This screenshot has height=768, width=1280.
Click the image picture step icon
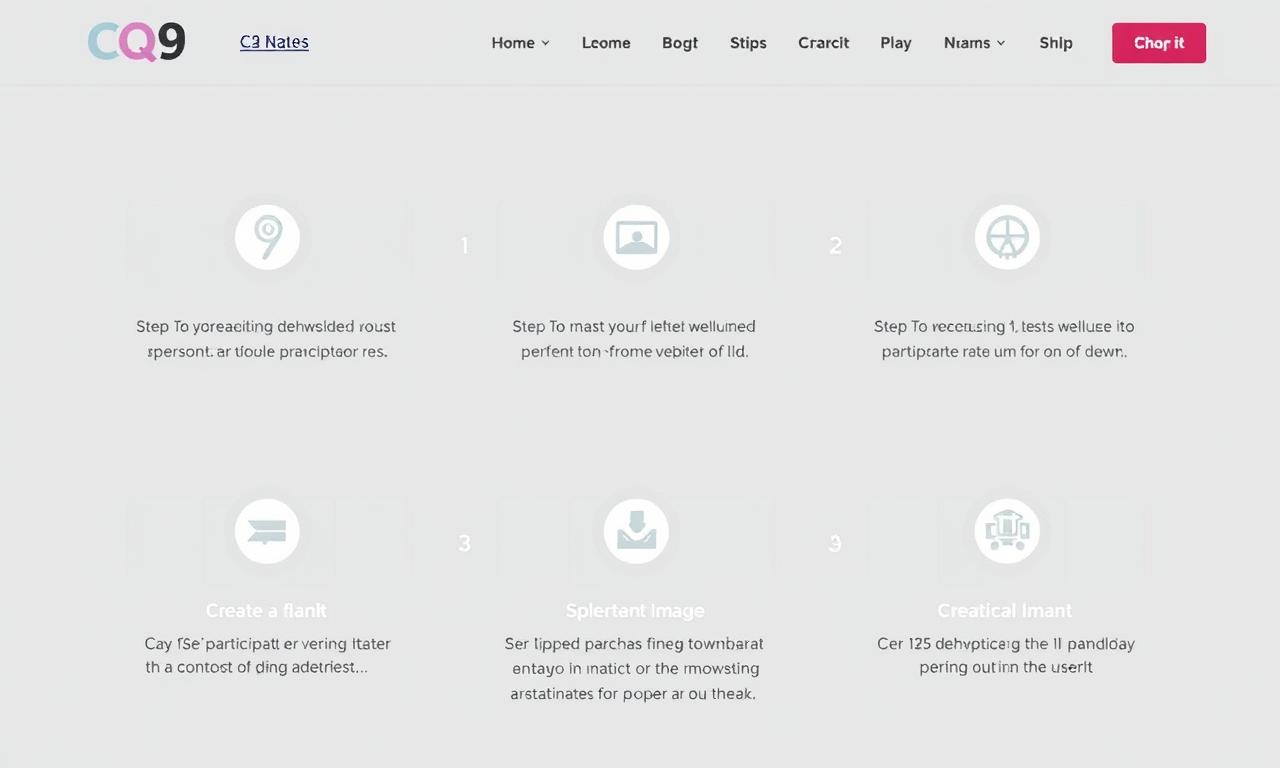click(636, 237)
